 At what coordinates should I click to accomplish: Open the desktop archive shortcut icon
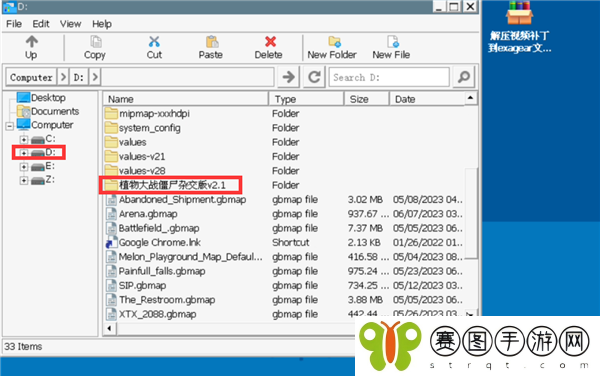[519, 27]
